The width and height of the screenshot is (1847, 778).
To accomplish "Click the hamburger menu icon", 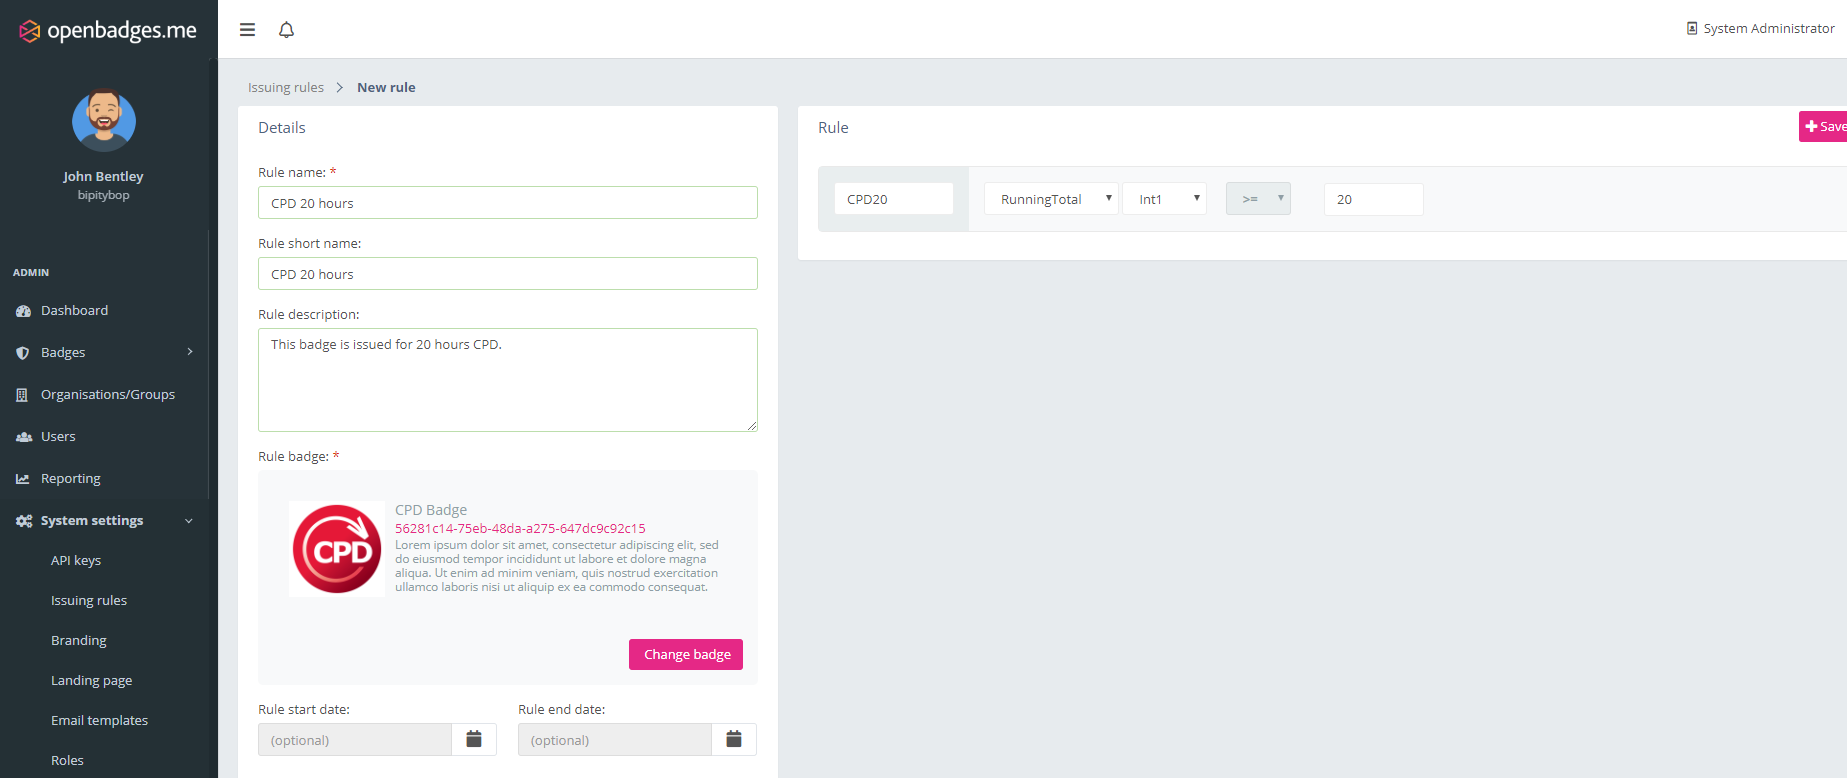I will (x=247, y=30).
